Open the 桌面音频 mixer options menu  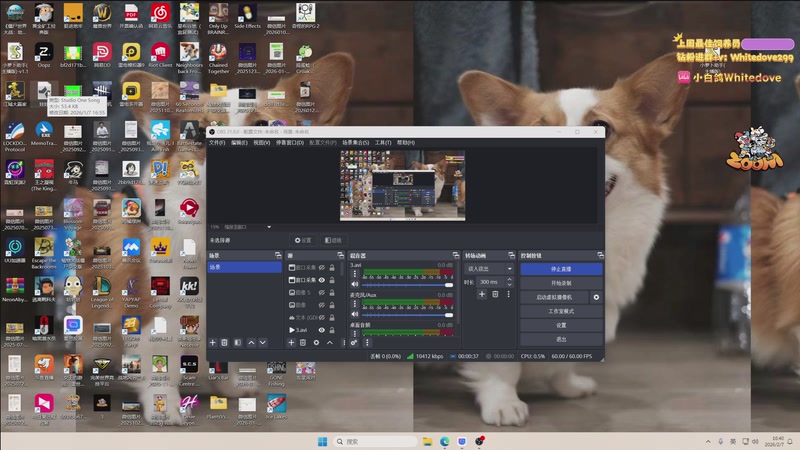(355, 334)
